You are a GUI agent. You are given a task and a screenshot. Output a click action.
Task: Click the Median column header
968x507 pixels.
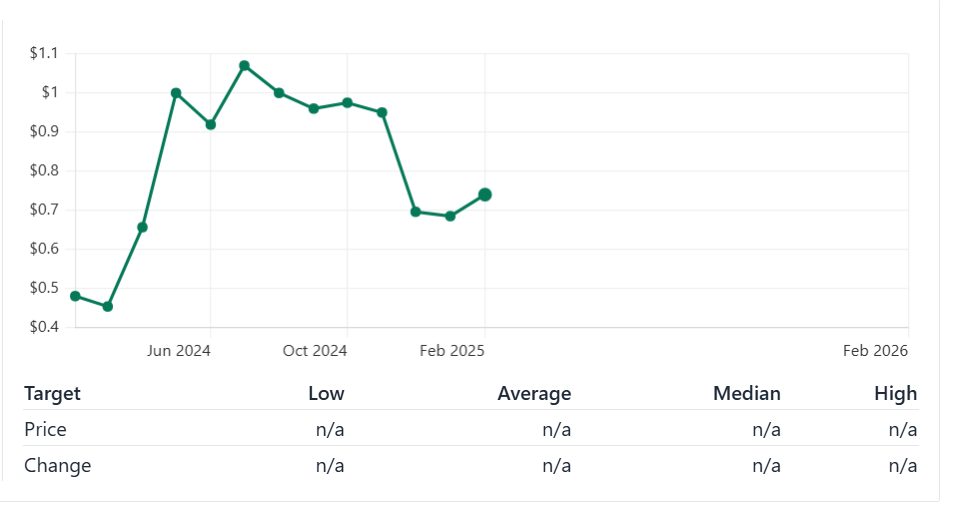pos(746,394)
